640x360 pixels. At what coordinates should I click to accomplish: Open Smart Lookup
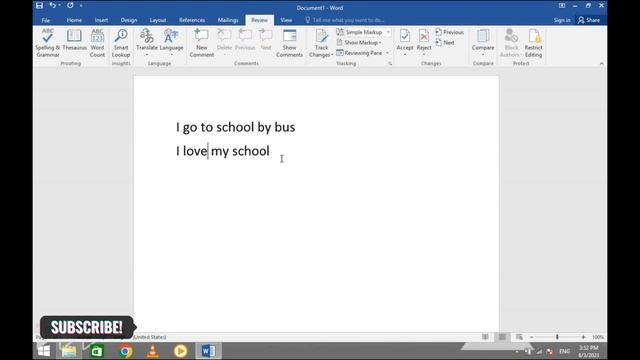click(121, 43)
